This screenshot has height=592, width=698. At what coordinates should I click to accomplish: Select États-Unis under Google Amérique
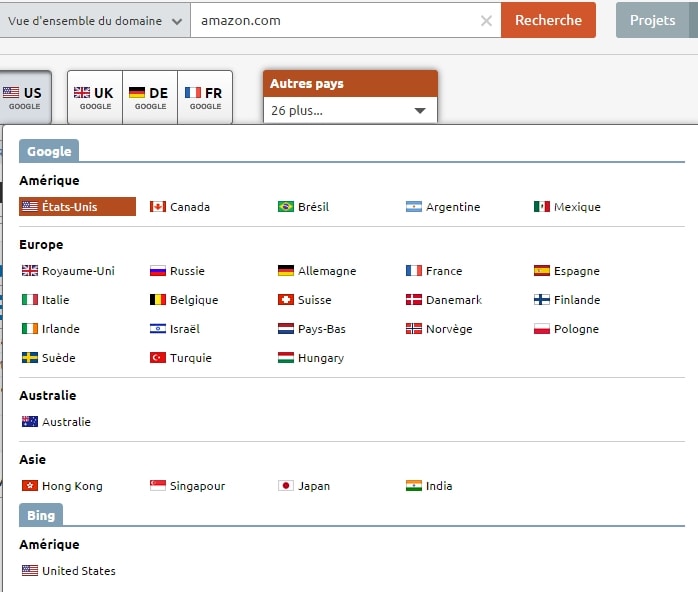coord(77,207)
